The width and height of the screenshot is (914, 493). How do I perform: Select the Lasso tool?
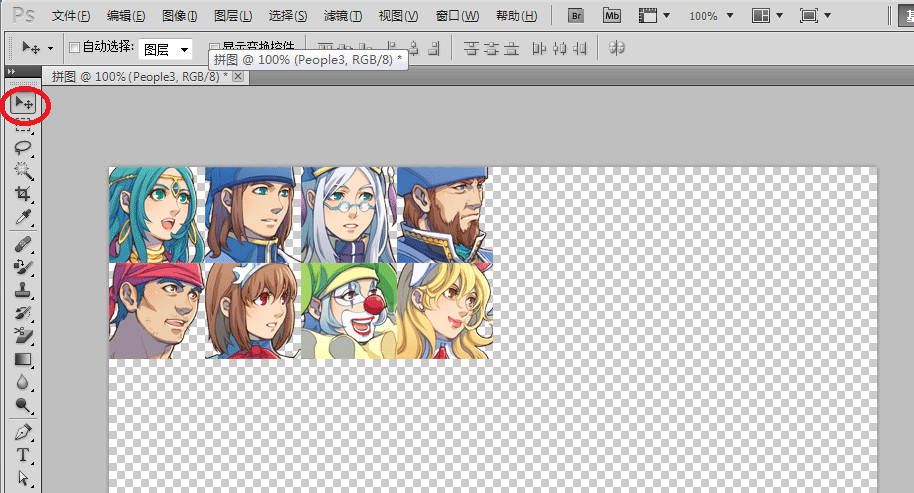(23, 147)
